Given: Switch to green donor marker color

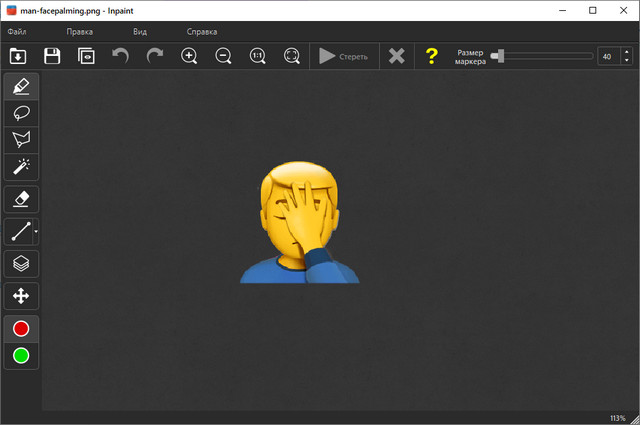Looking at the screenshot, I should pos(21,355).
